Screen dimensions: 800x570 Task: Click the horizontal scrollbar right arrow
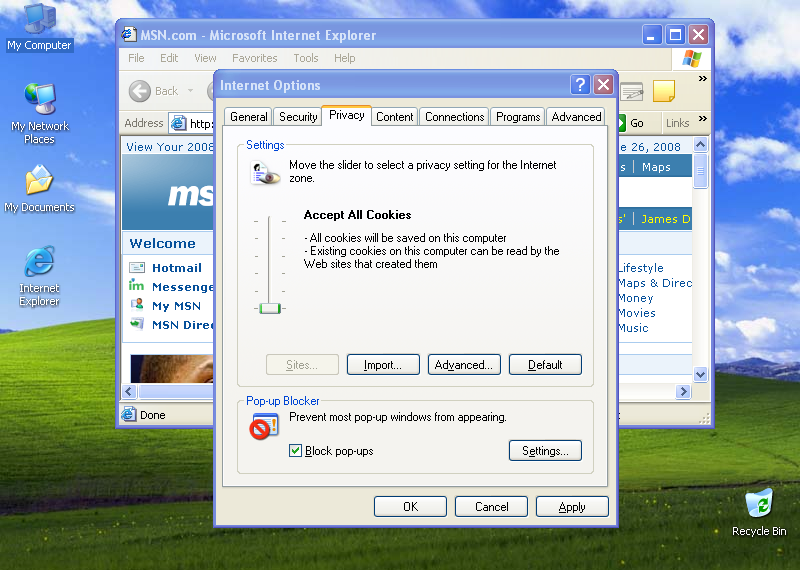(x=683, y=391)
